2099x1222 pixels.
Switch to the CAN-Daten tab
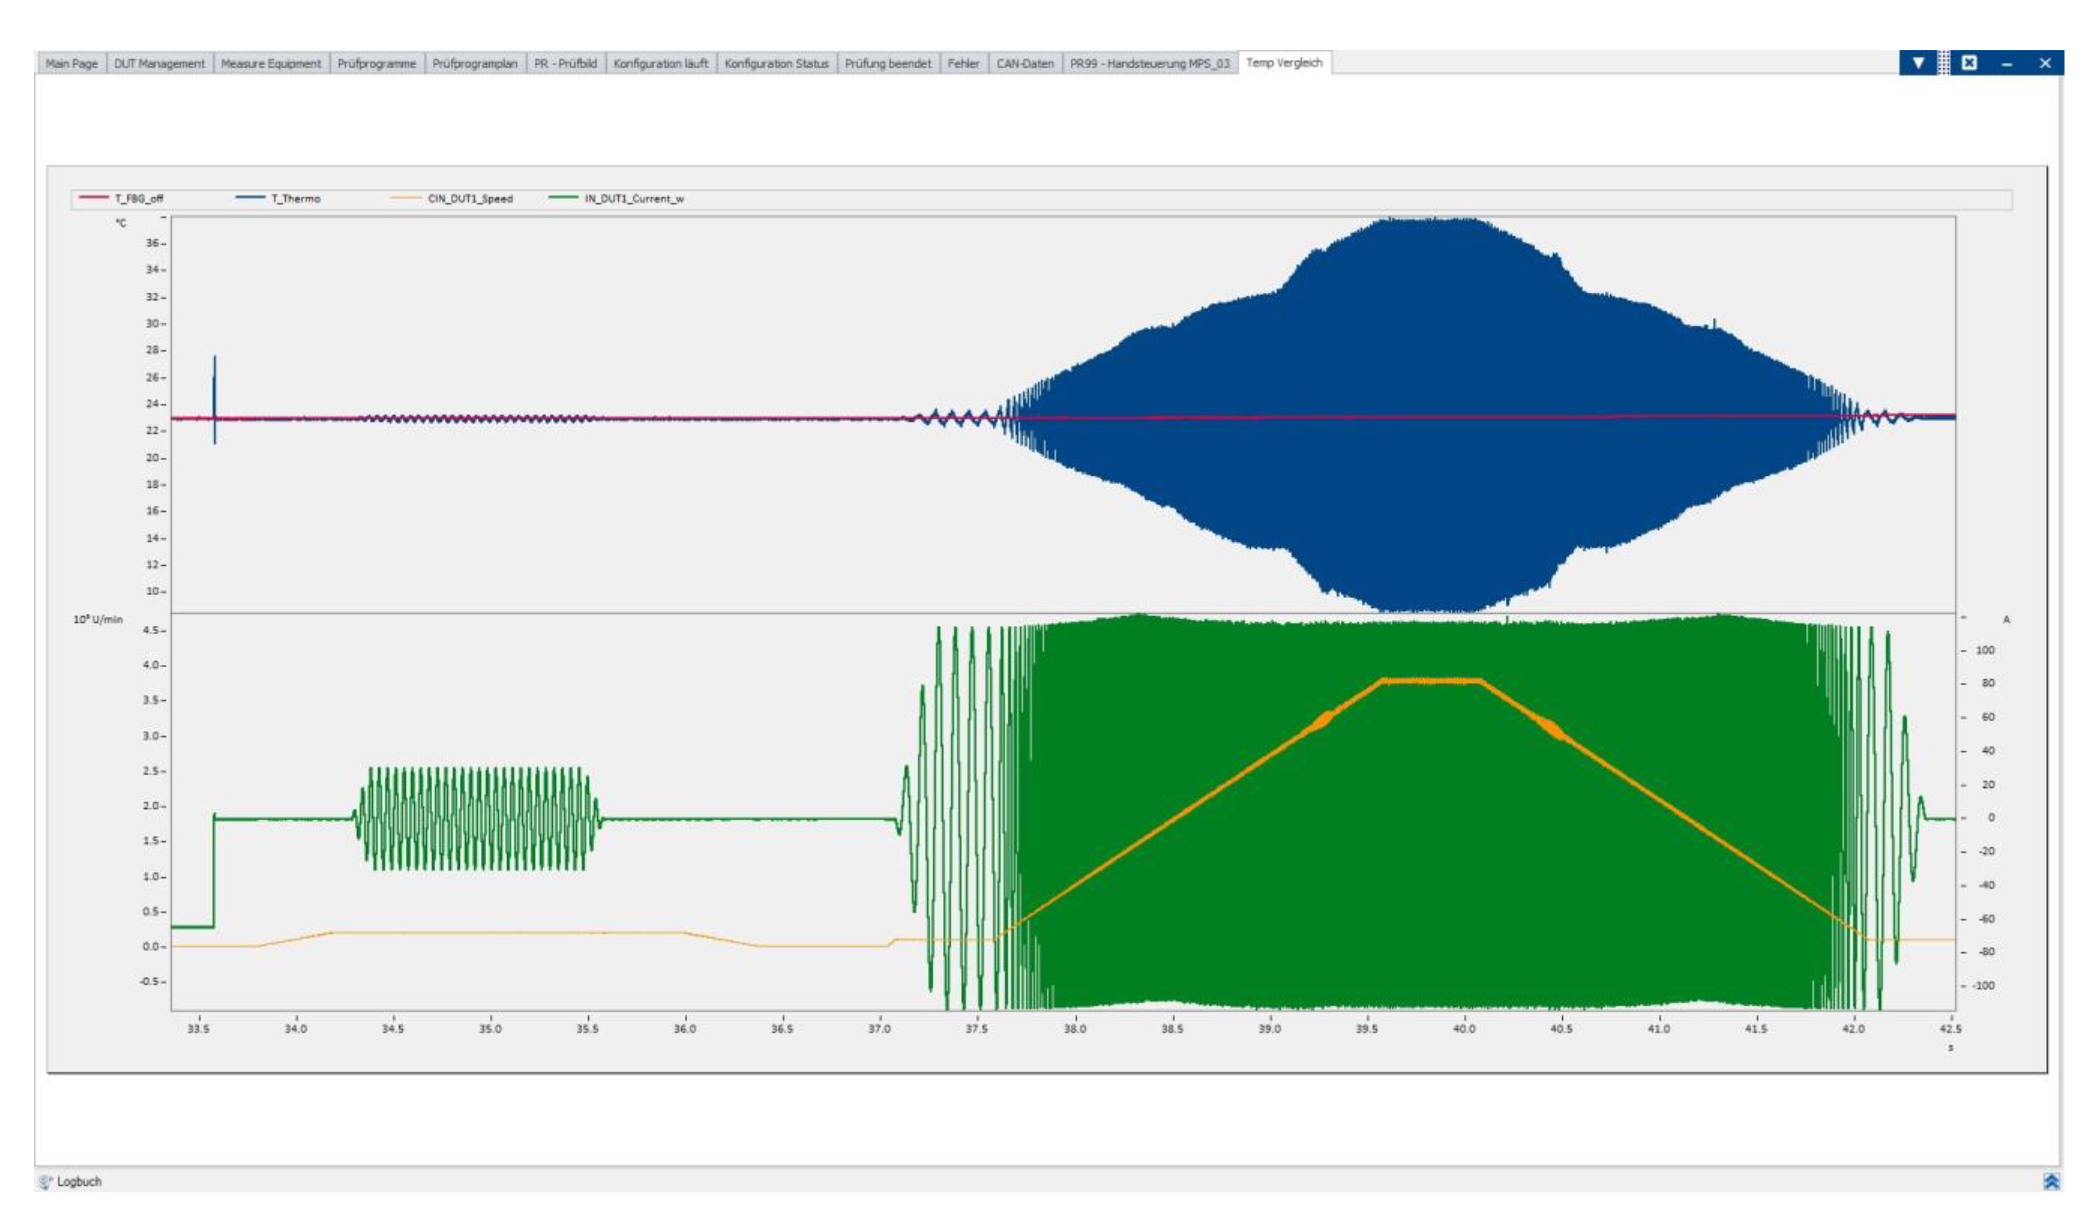[x=1024, y=63]
